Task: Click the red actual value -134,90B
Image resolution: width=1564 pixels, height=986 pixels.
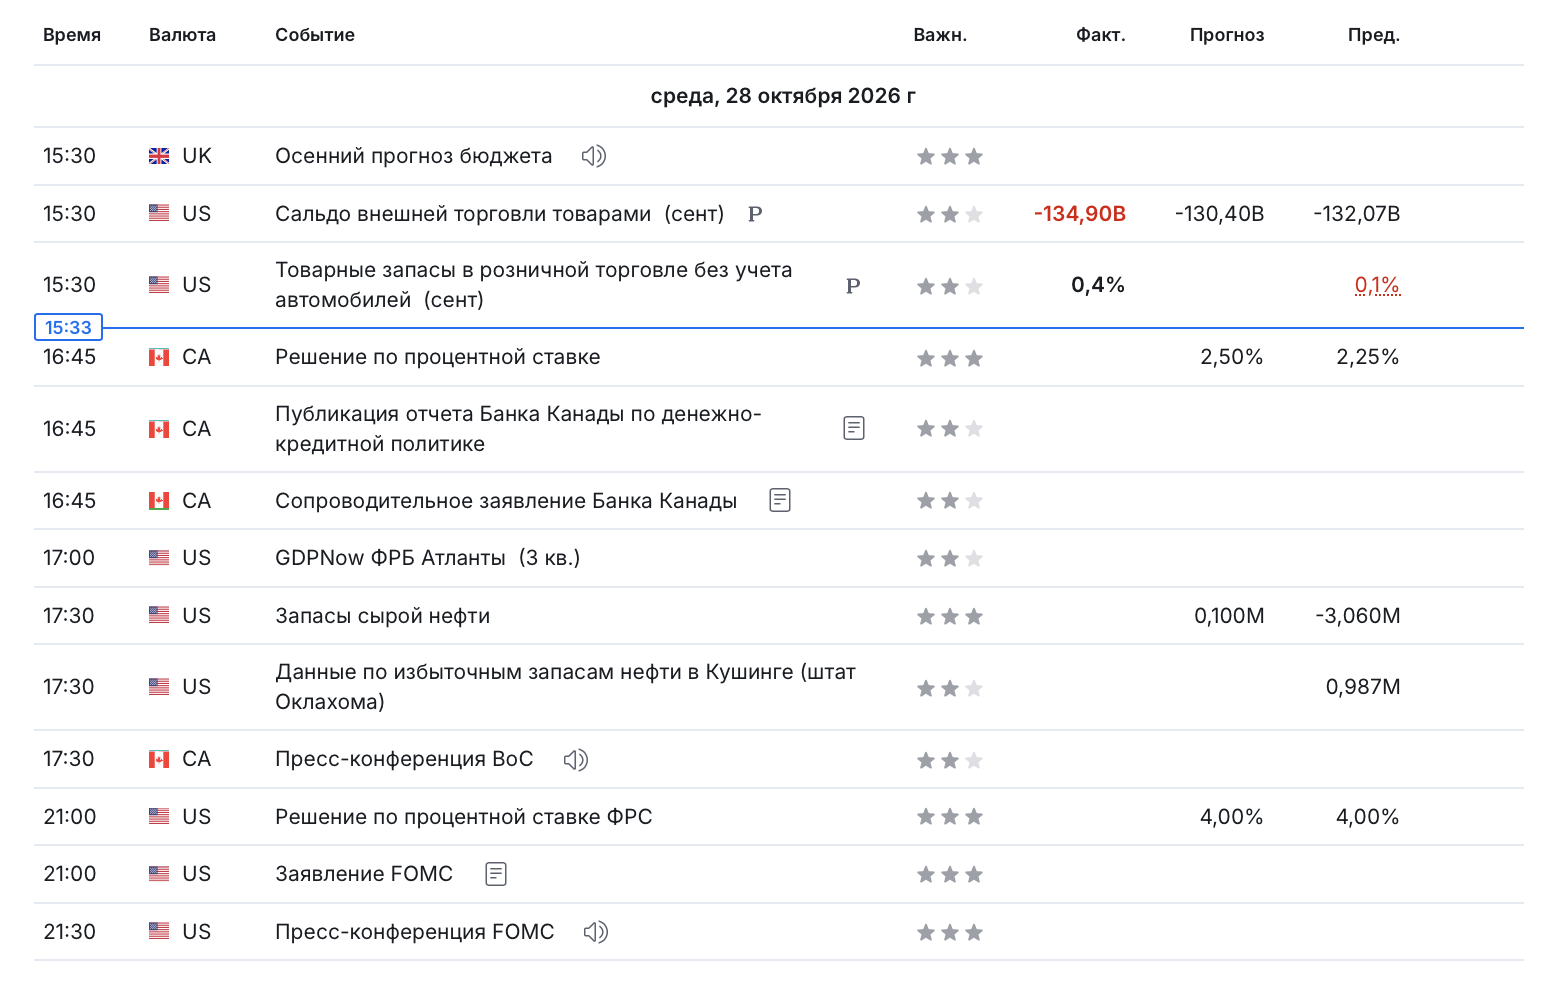Action: click(x=1080, y=214)
